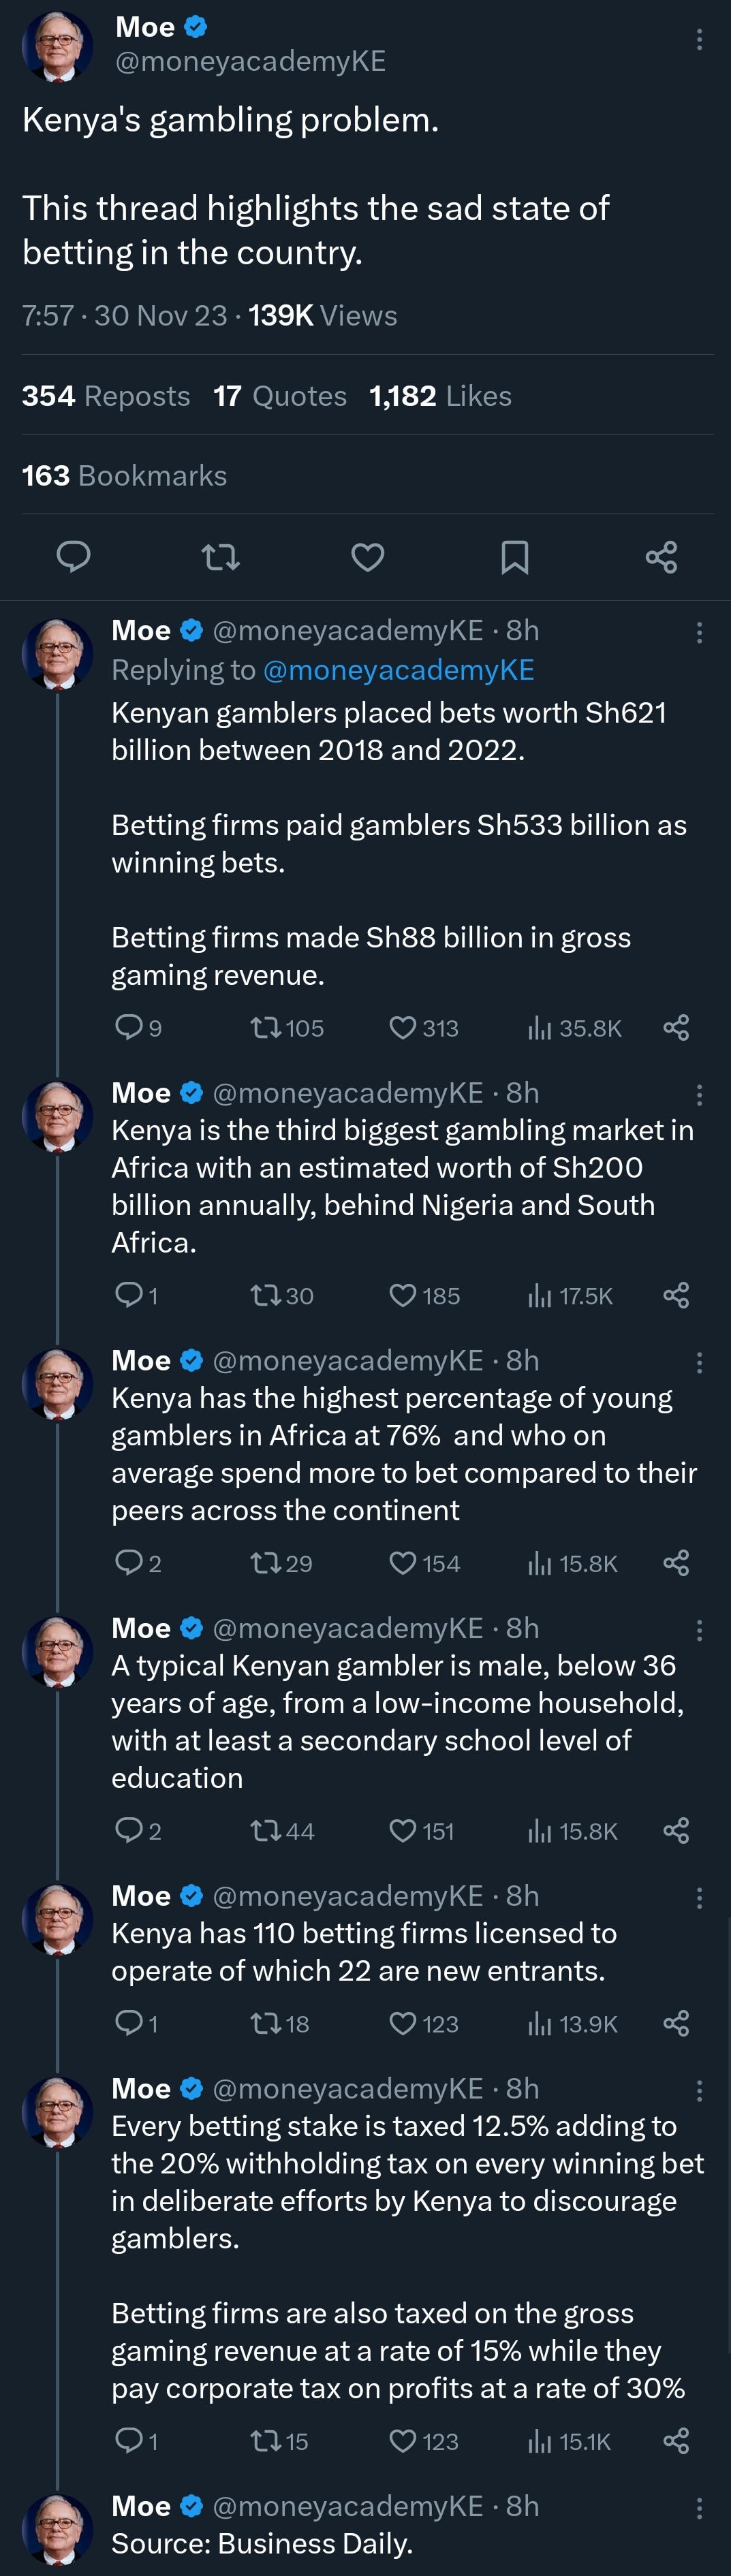
Task: Open the main tweet's three-dot options menu
Action: coord(699,40)
